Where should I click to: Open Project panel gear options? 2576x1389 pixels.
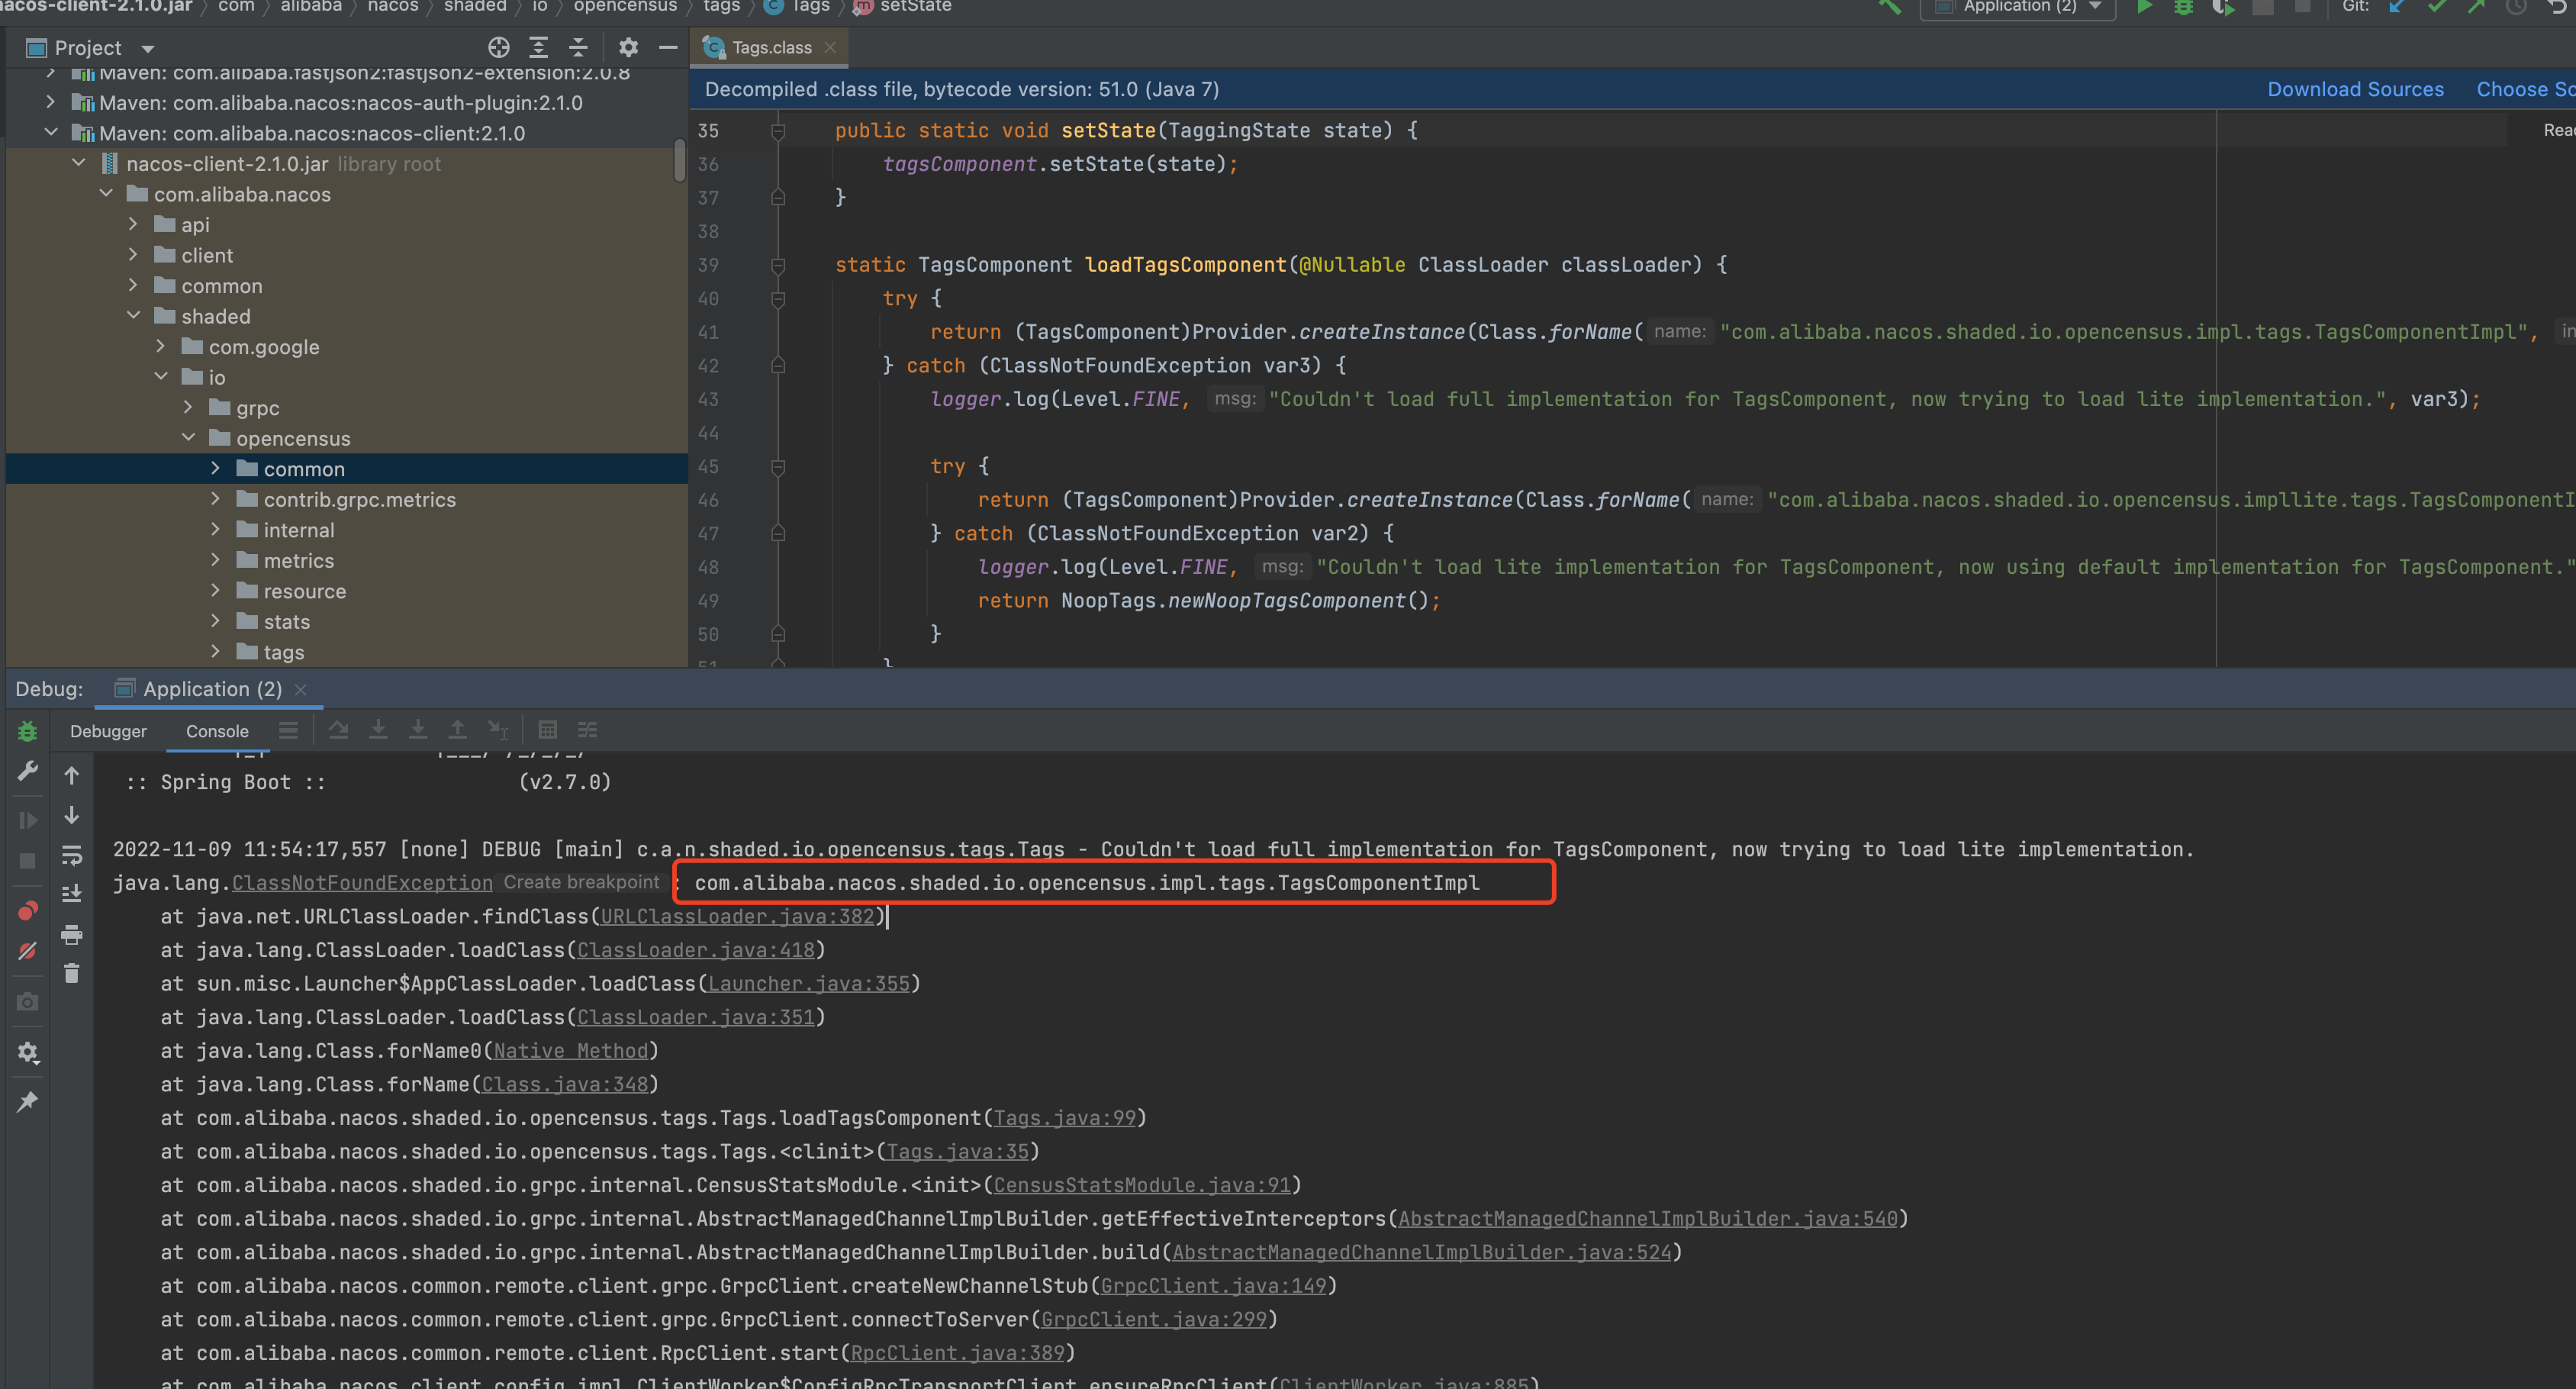pyautogui.click(x=628, y=47)
